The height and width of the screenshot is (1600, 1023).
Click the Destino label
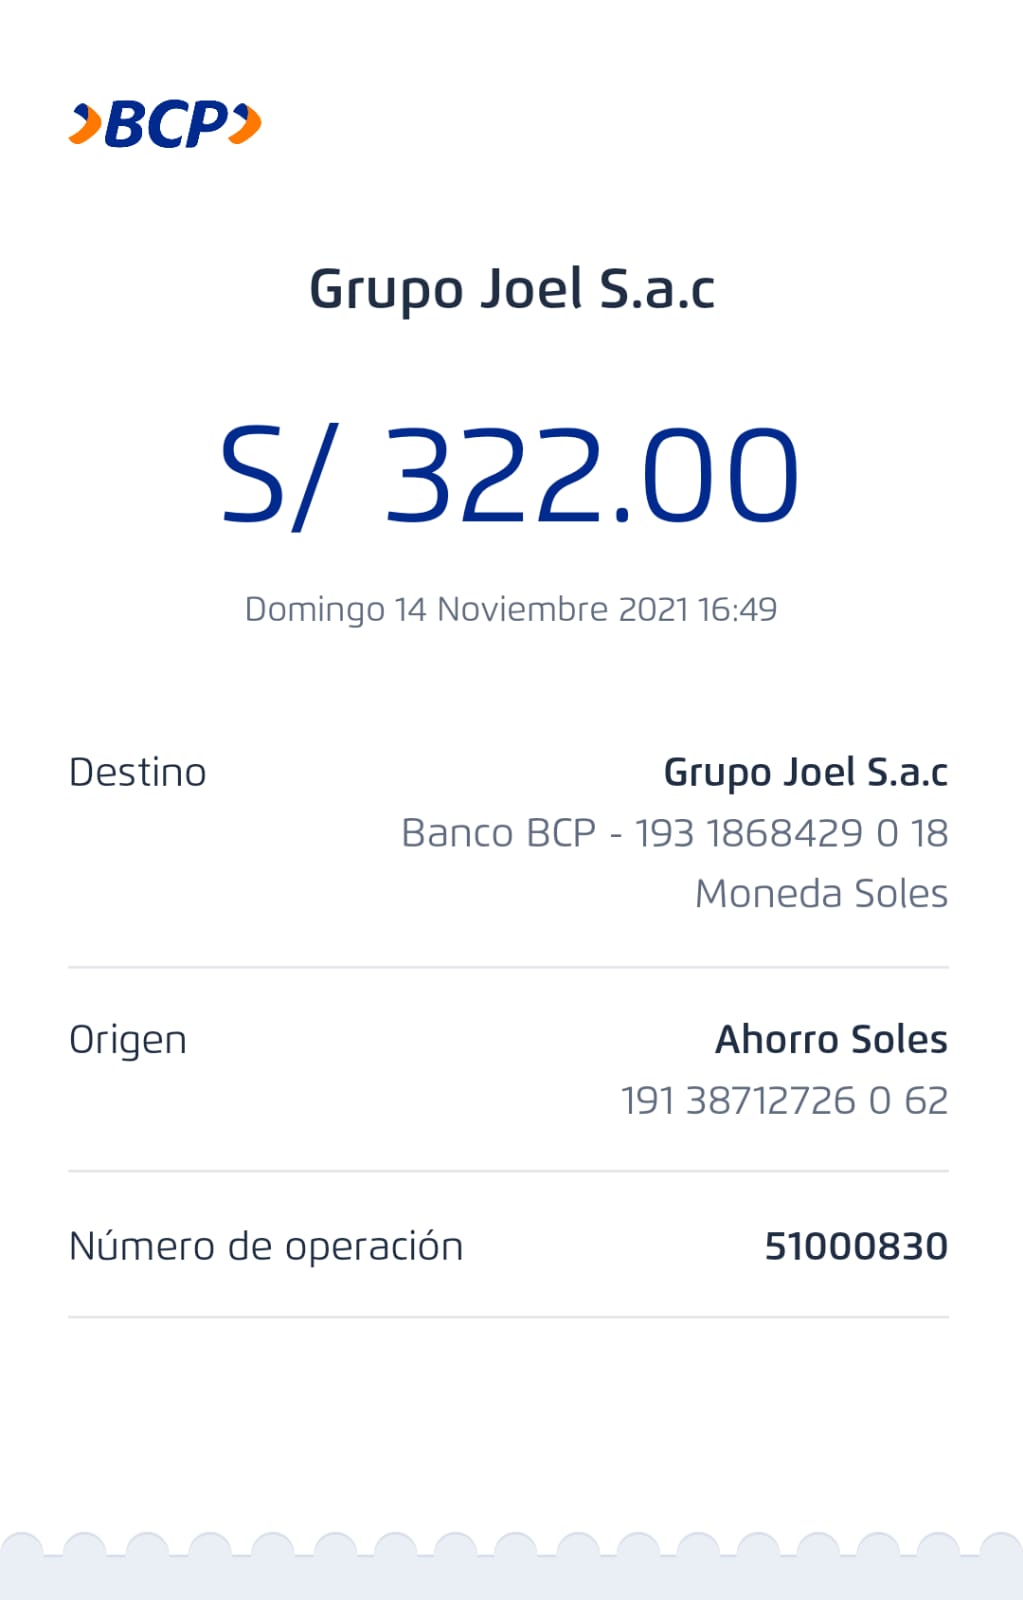tap(138, 773)
